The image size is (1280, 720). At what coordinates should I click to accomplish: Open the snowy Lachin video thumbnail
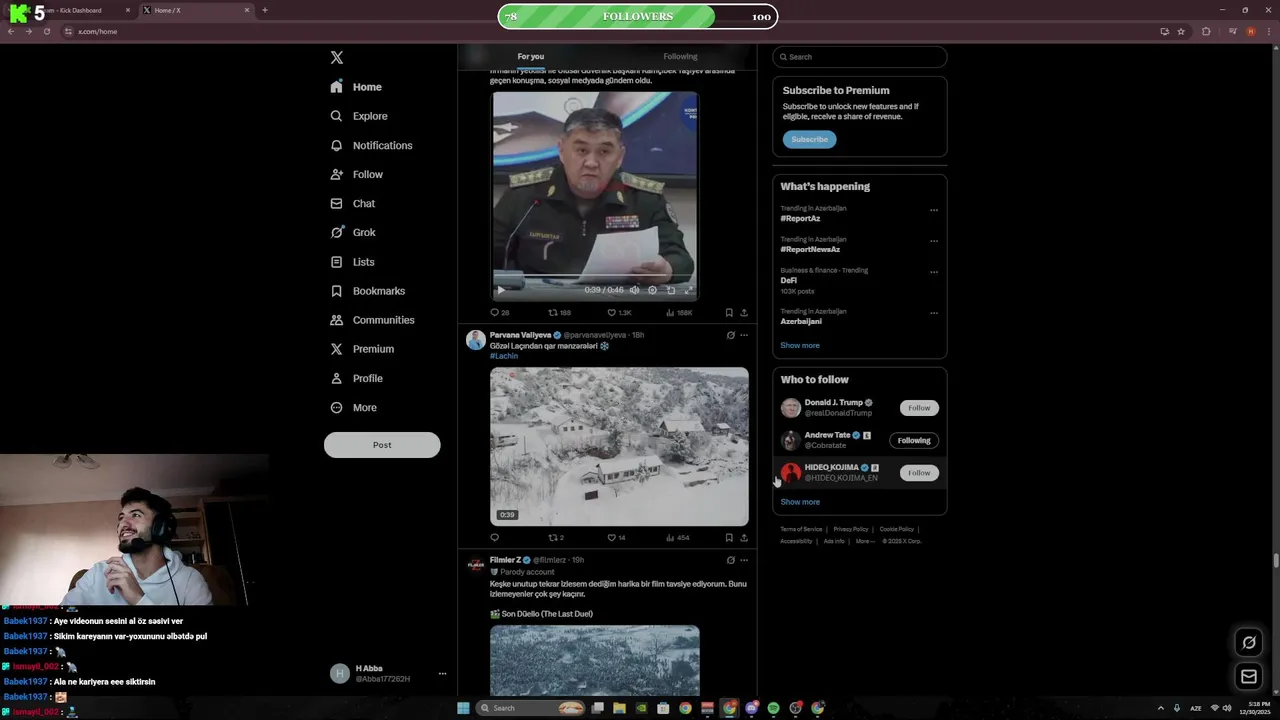click(x=619, y=446)
